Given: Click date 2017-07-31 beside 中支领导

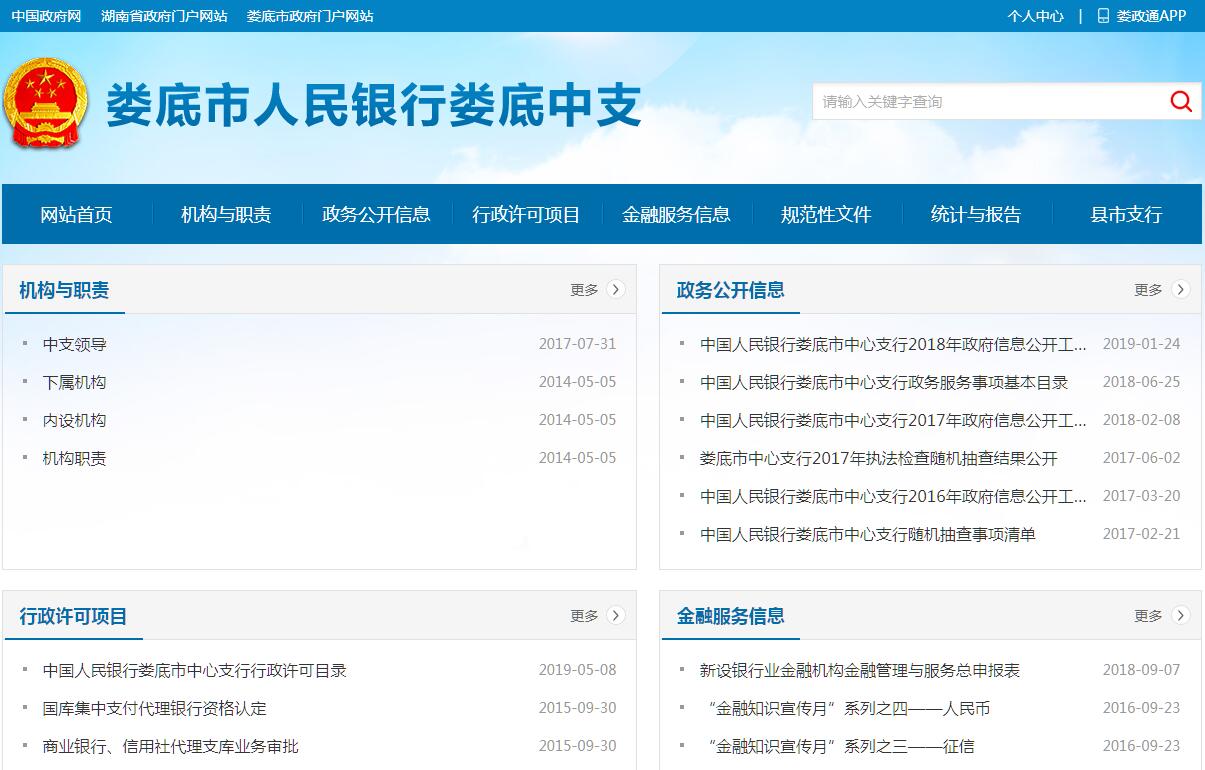Looking at the screenshot, I should pyautogui.click(x=577, y=344).
